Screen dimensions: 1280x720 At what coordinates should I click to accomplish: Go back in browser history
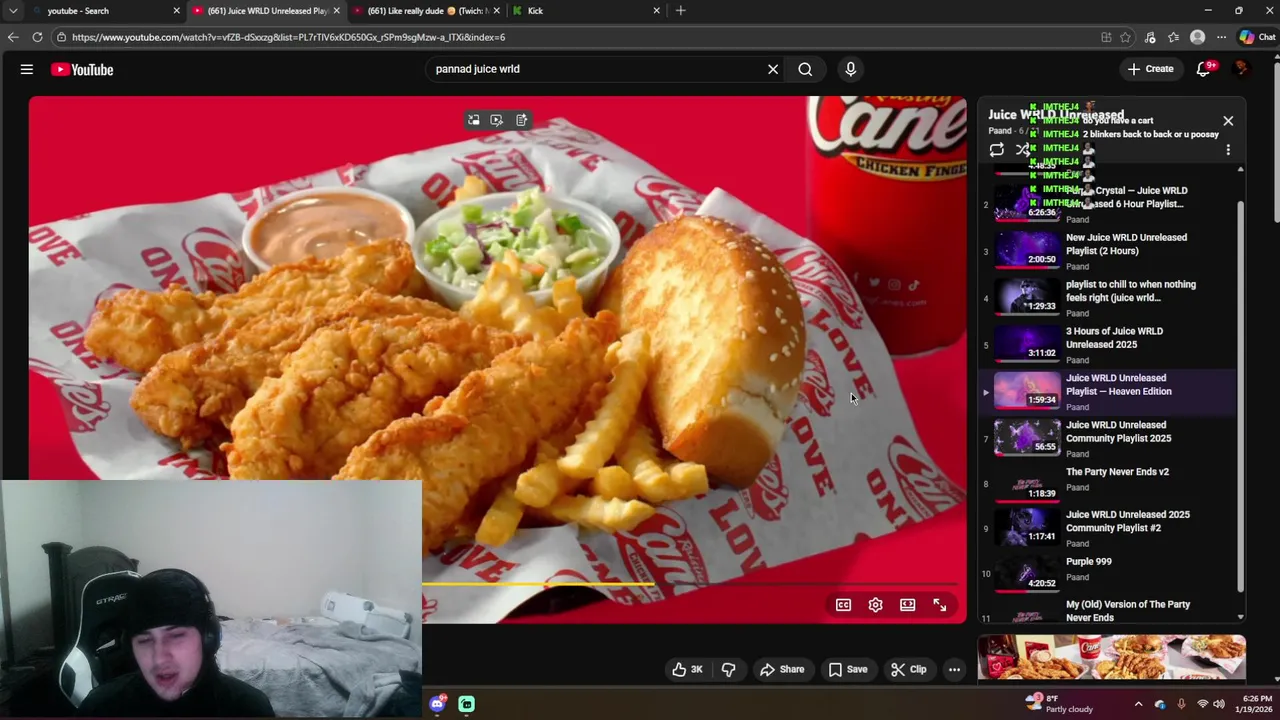click(x=13, y=37)
